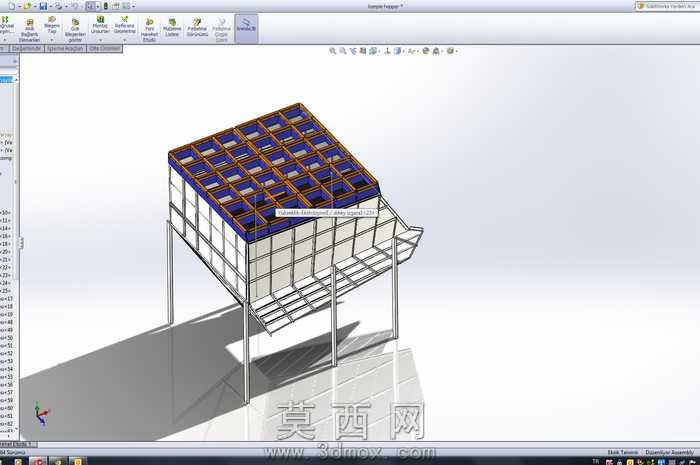The height and width of the screenshot is (465, 700).
Task: Click the SolidWorks search help box
Action: pyautogui.click(x=667, y=6)
